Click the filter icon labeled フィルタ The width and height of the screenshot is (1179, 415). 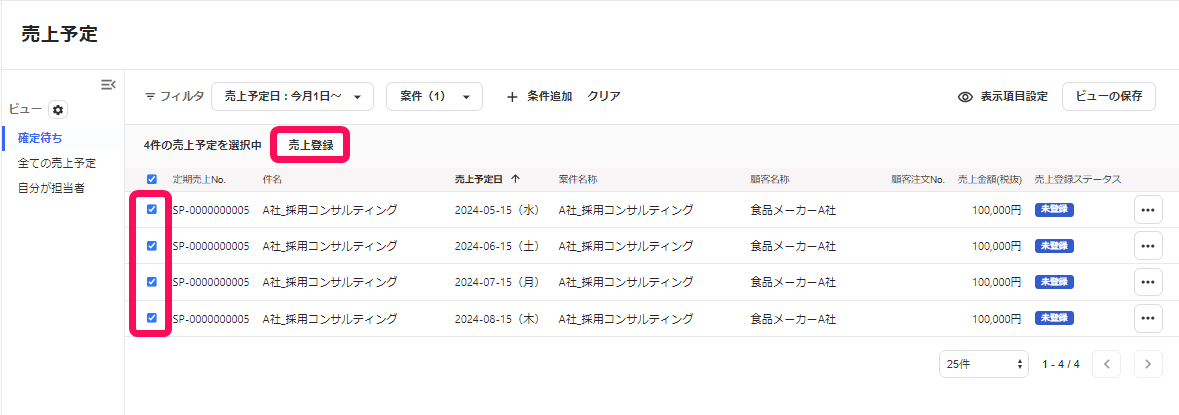pos(150,96)
